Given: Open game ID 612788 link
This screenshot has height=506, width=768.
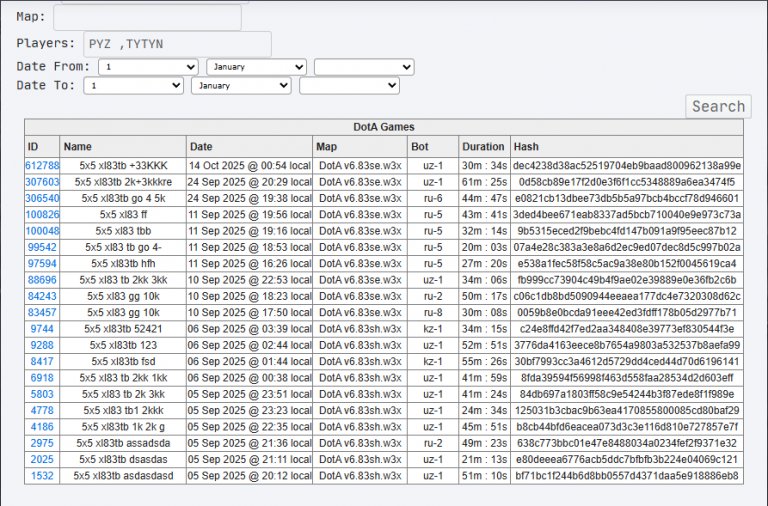Looking at the screenshot, I should click(x=42, y=166).
